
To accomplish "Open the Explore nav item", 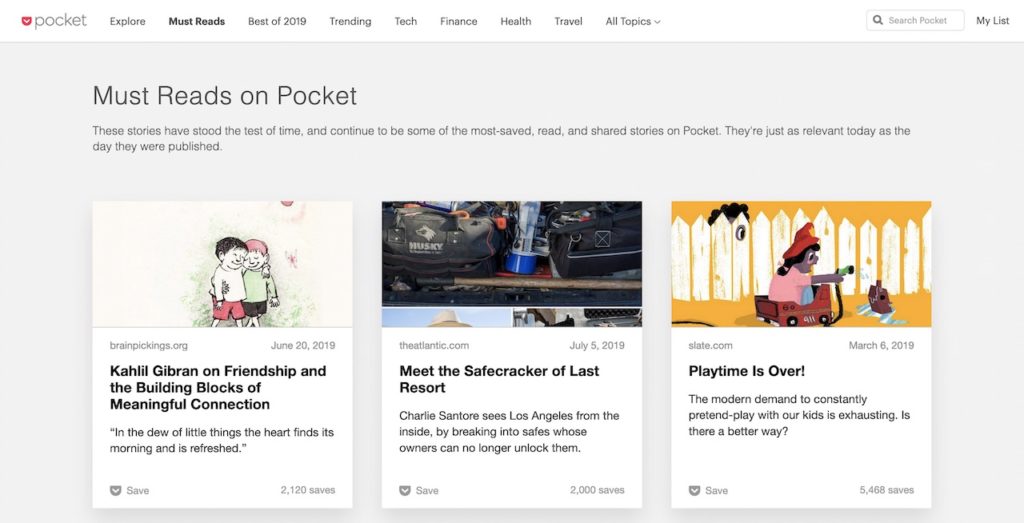I will [127, 21].
